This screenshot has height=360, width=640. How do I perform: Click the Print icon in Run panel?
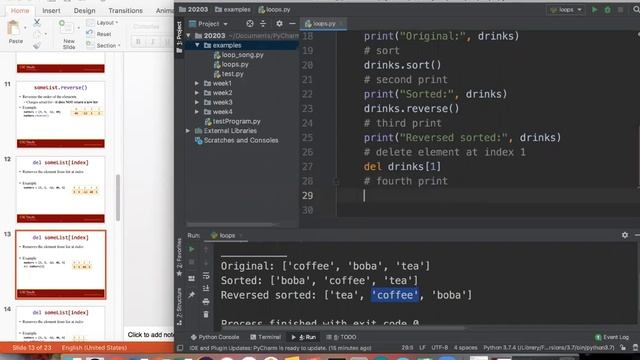click(206, 302)
